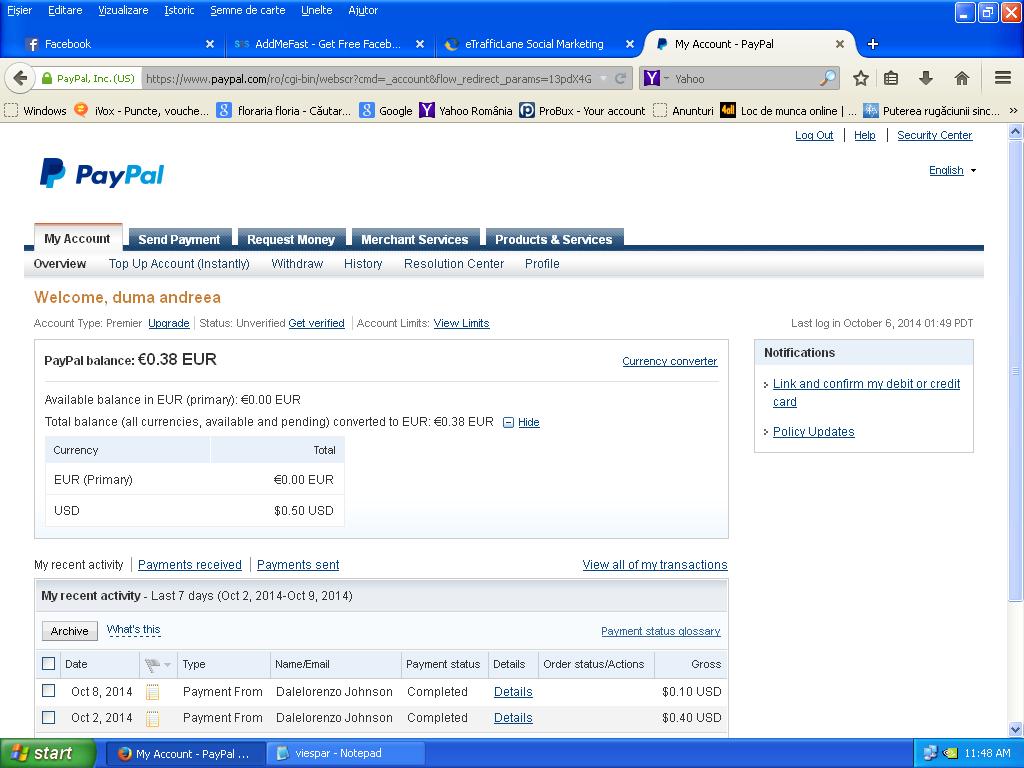This screenshot has height=768, width=1024.
Task: Click into the URL address field
Action: coord(369,78)
